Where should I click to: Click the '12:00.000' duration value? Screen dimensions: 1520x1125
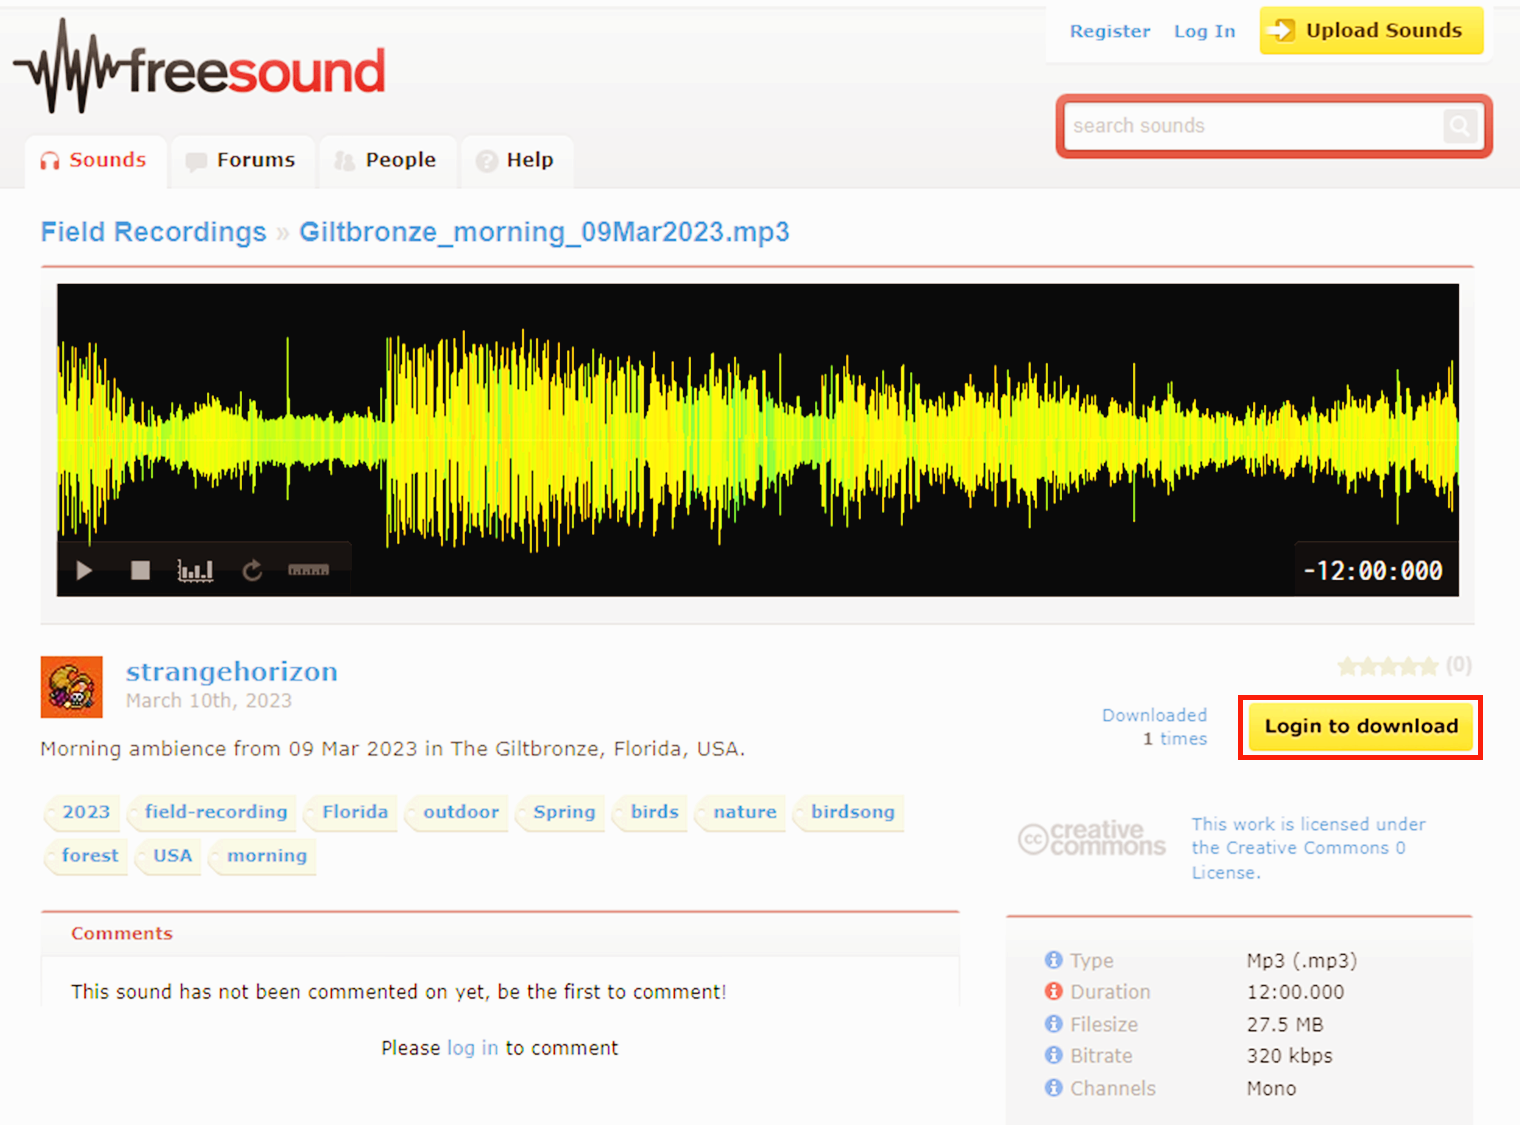(1295, 992)
